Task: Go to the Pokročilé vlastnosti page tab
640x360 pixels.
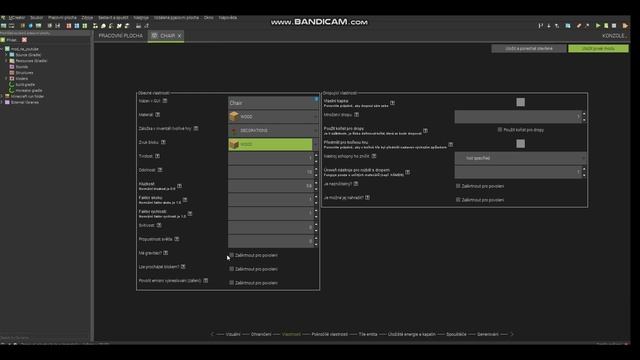Action: (x=329, y=334)
